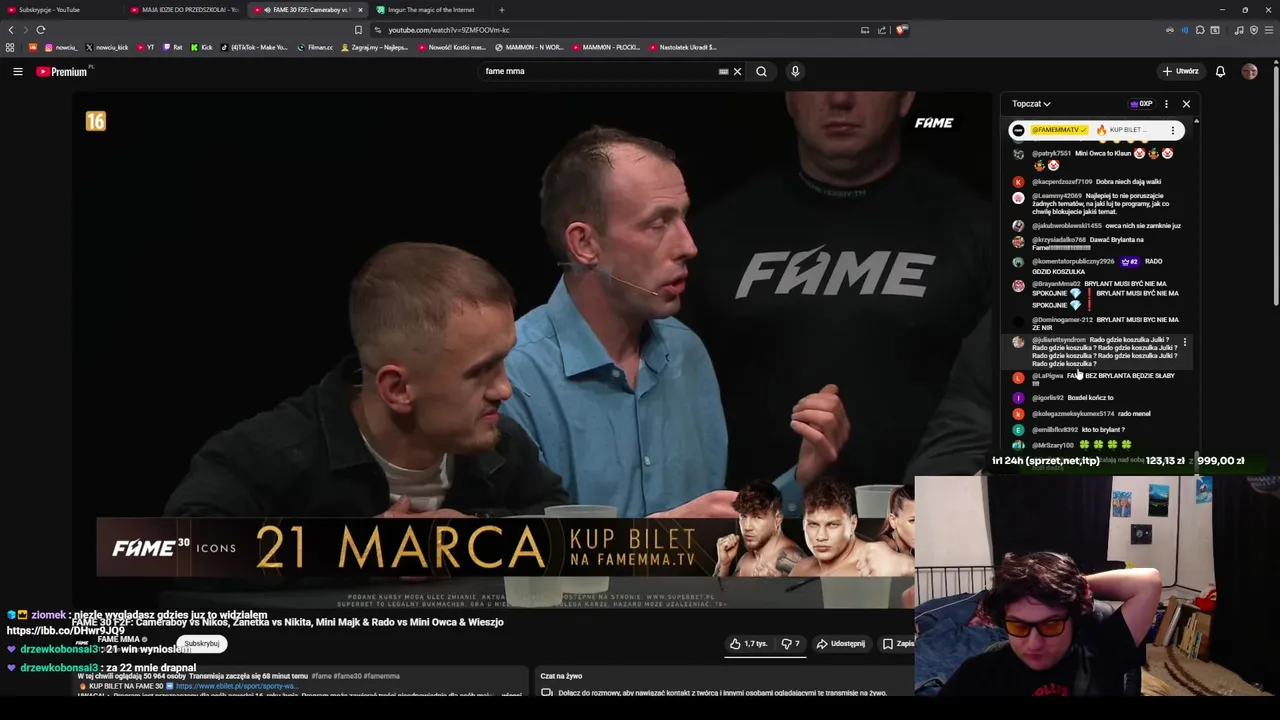
Task: Switch to Imgur tab
Action: [x=431, y=10]
